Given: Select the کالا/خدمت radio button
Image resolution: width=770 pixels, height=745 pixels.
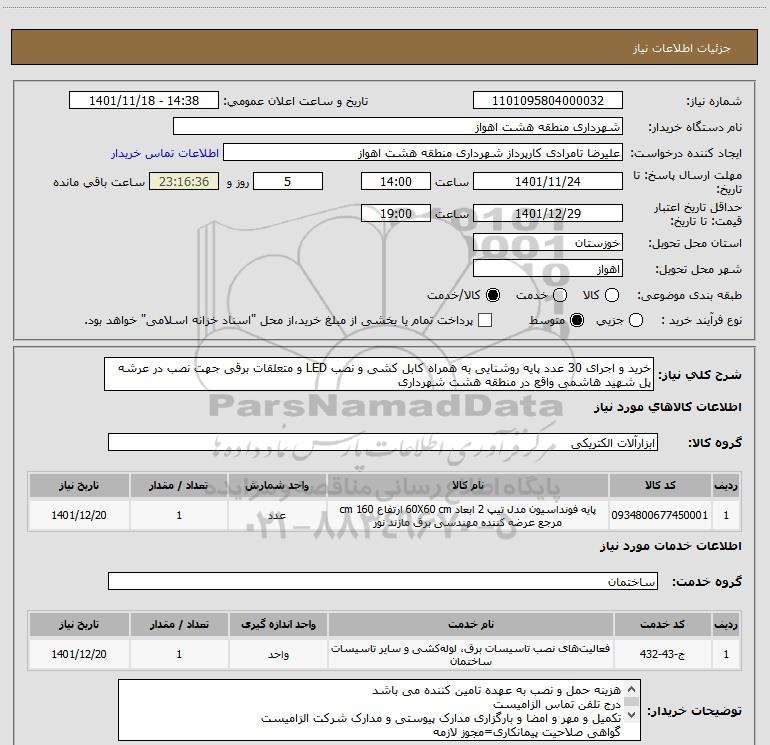Looking at the screenshot, I should 493,295.
